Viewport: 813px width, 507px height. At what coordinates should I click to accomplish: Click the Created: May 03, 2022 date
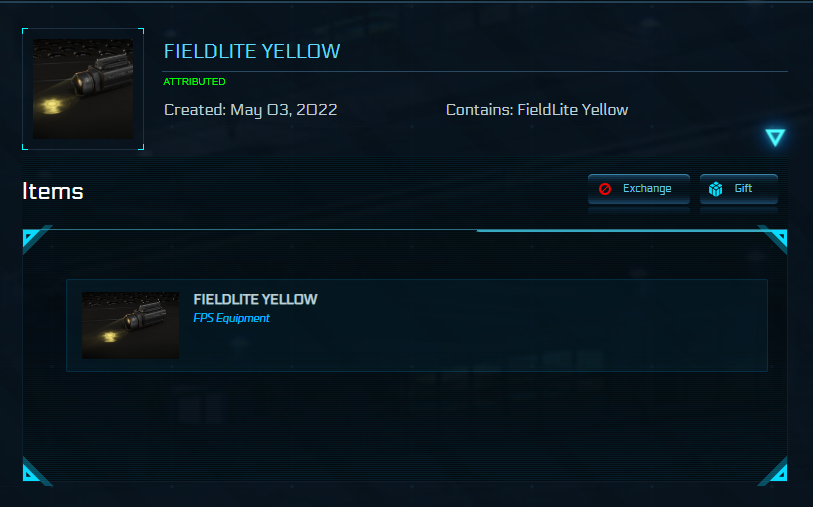[250, 109]
